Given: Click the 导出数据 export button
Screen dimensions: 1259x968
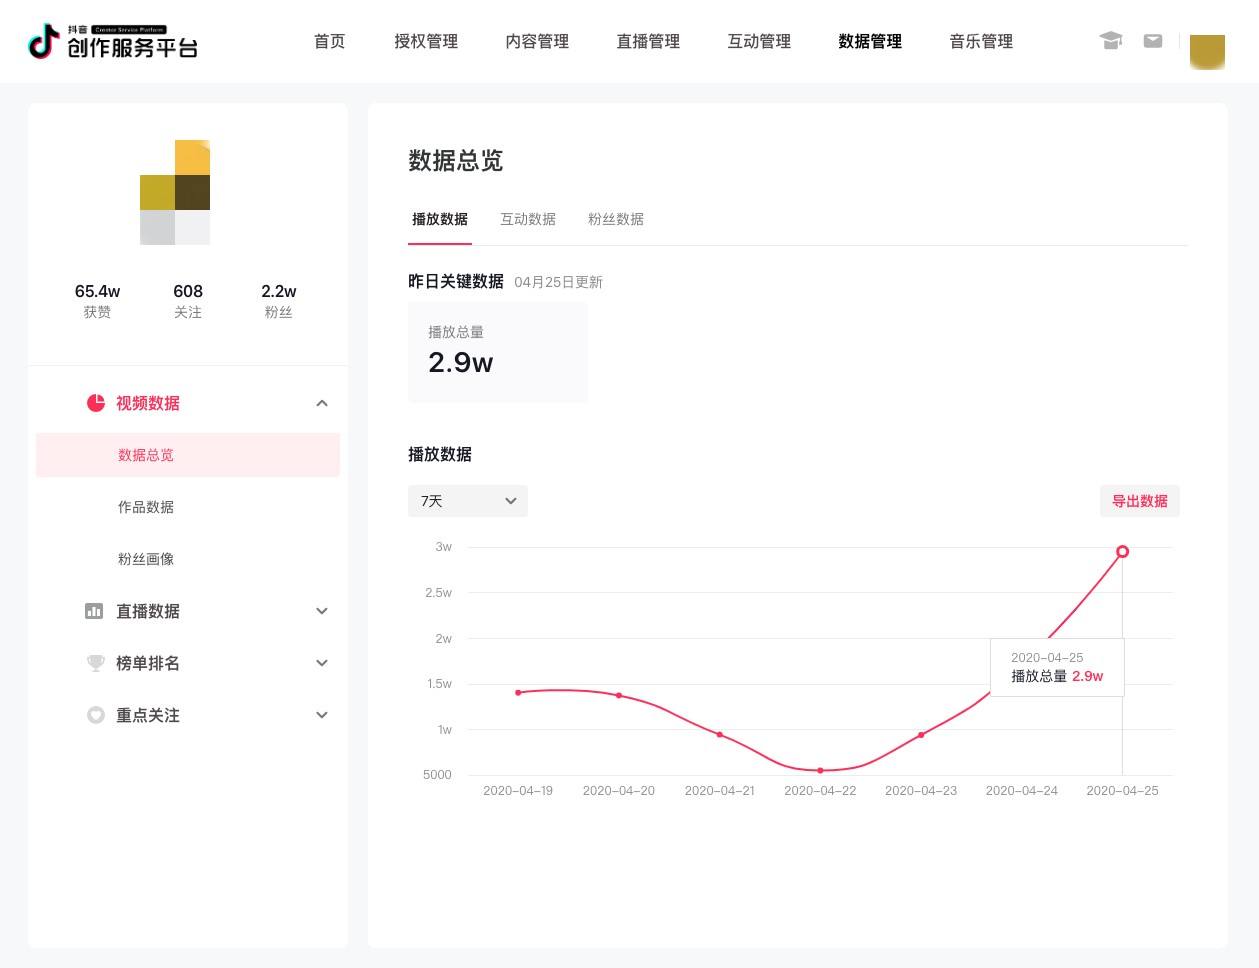Looking at the screenshot, I should [1139, 501].
